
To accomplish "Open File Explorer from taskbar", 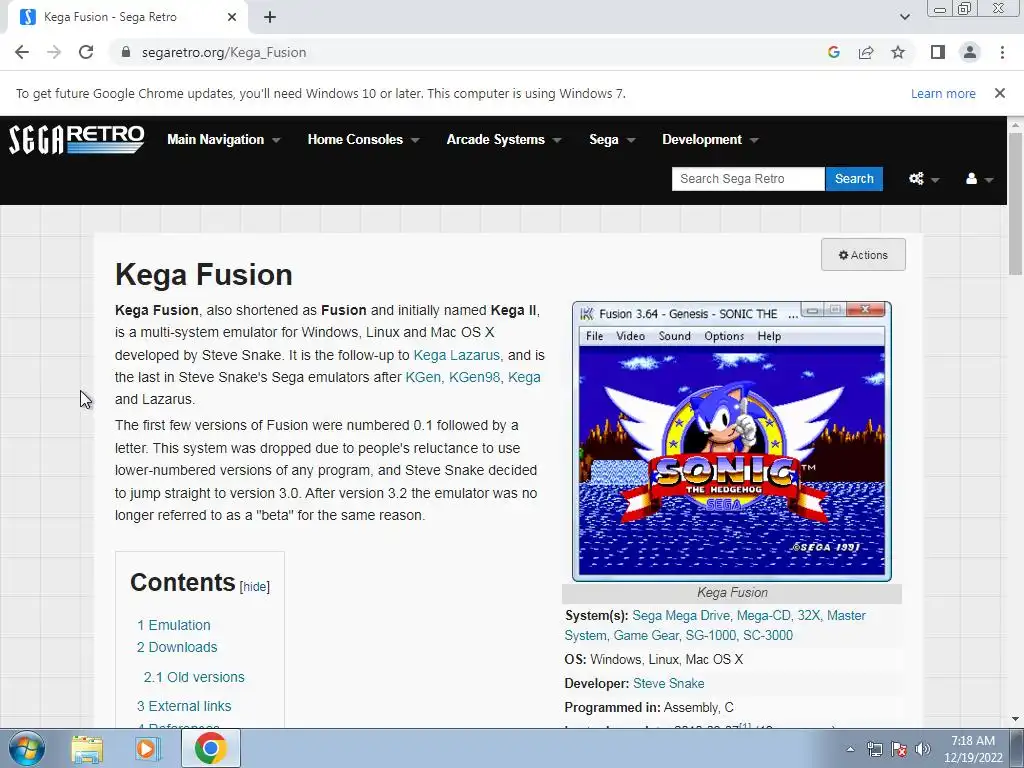I will [x=88, y=749].
